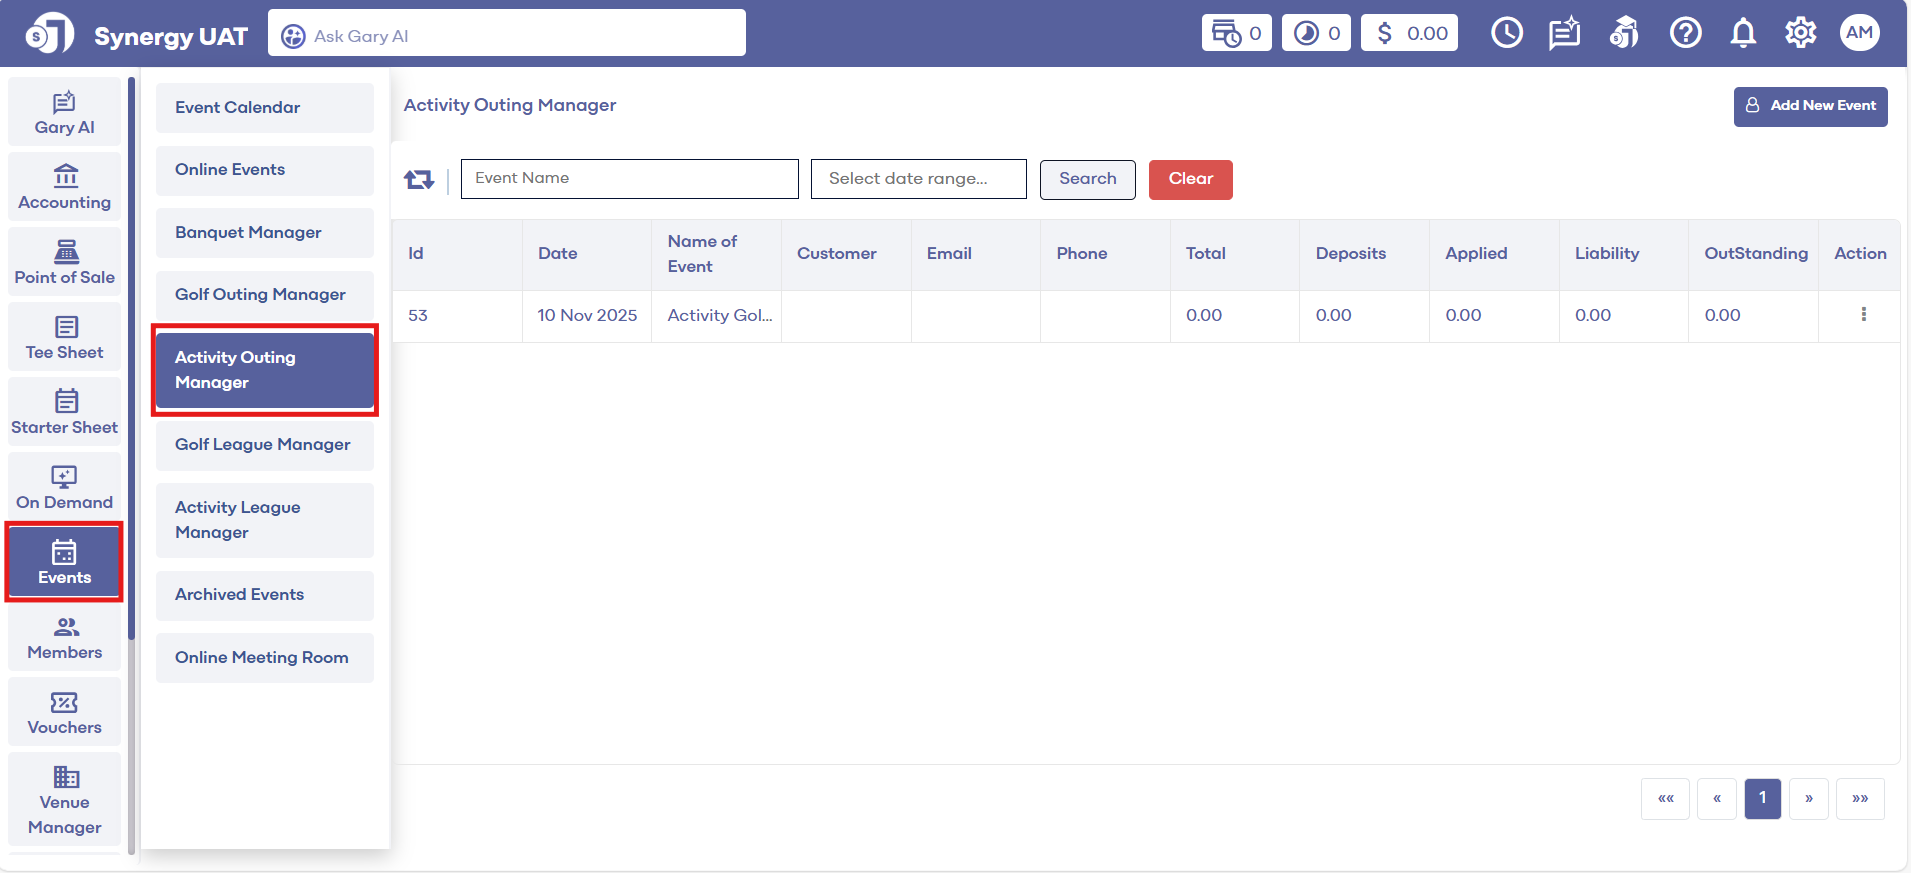Open the three-dot action menu for event 53

pos(1863,315)
